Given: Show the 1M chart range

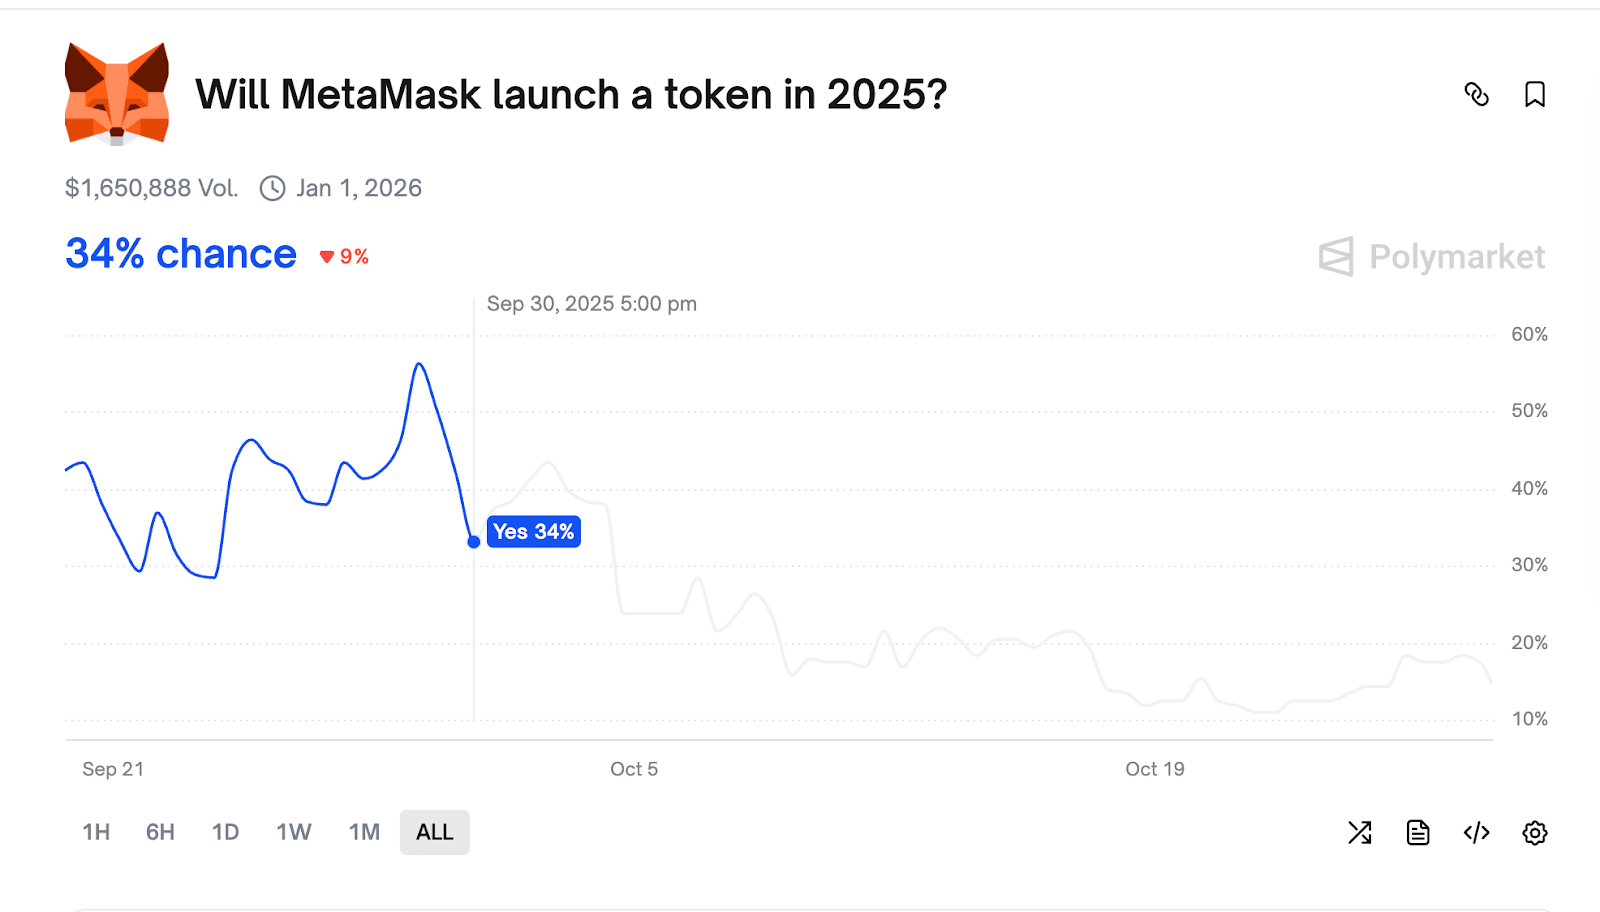Looking at the screenshot, I should [364, 832].
